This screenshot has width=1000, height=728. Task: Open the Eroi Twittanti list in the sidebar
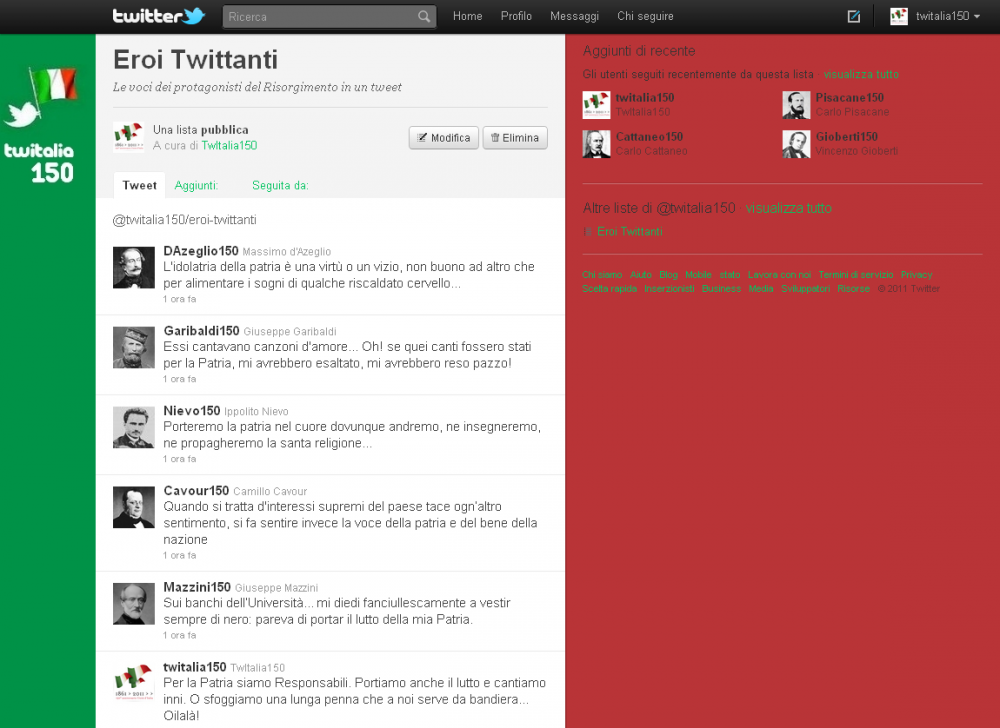(629, 231)
